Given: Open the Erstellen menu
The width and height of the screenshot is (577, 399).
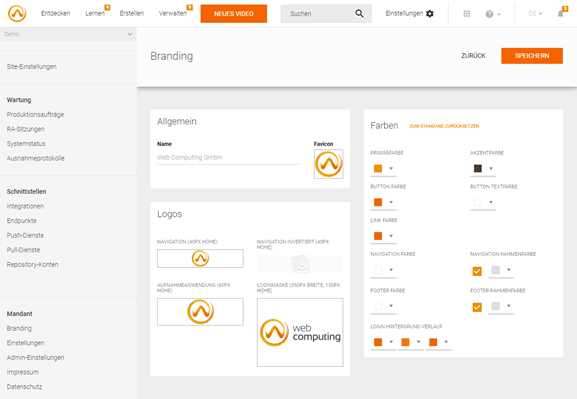Looking at the screenshot, I should coord(132,13).
